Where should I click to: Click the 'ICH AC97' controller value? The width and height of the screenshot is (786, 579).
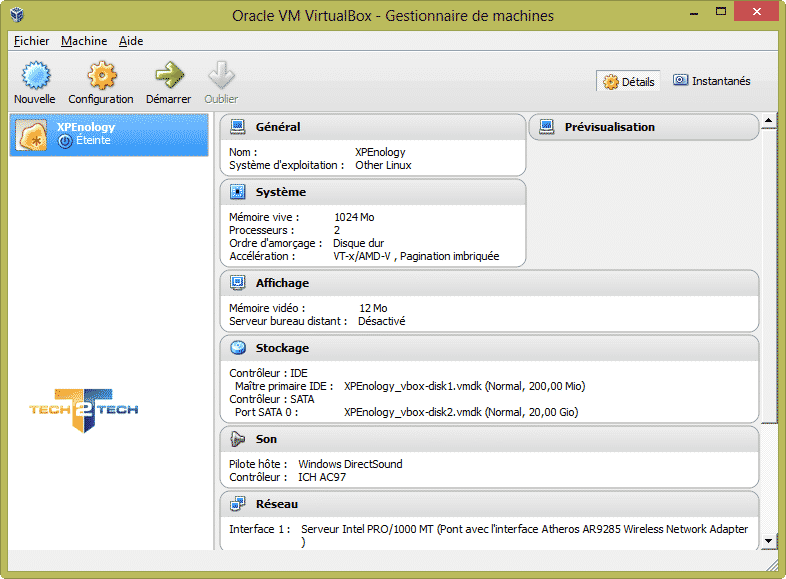point(322,477)
